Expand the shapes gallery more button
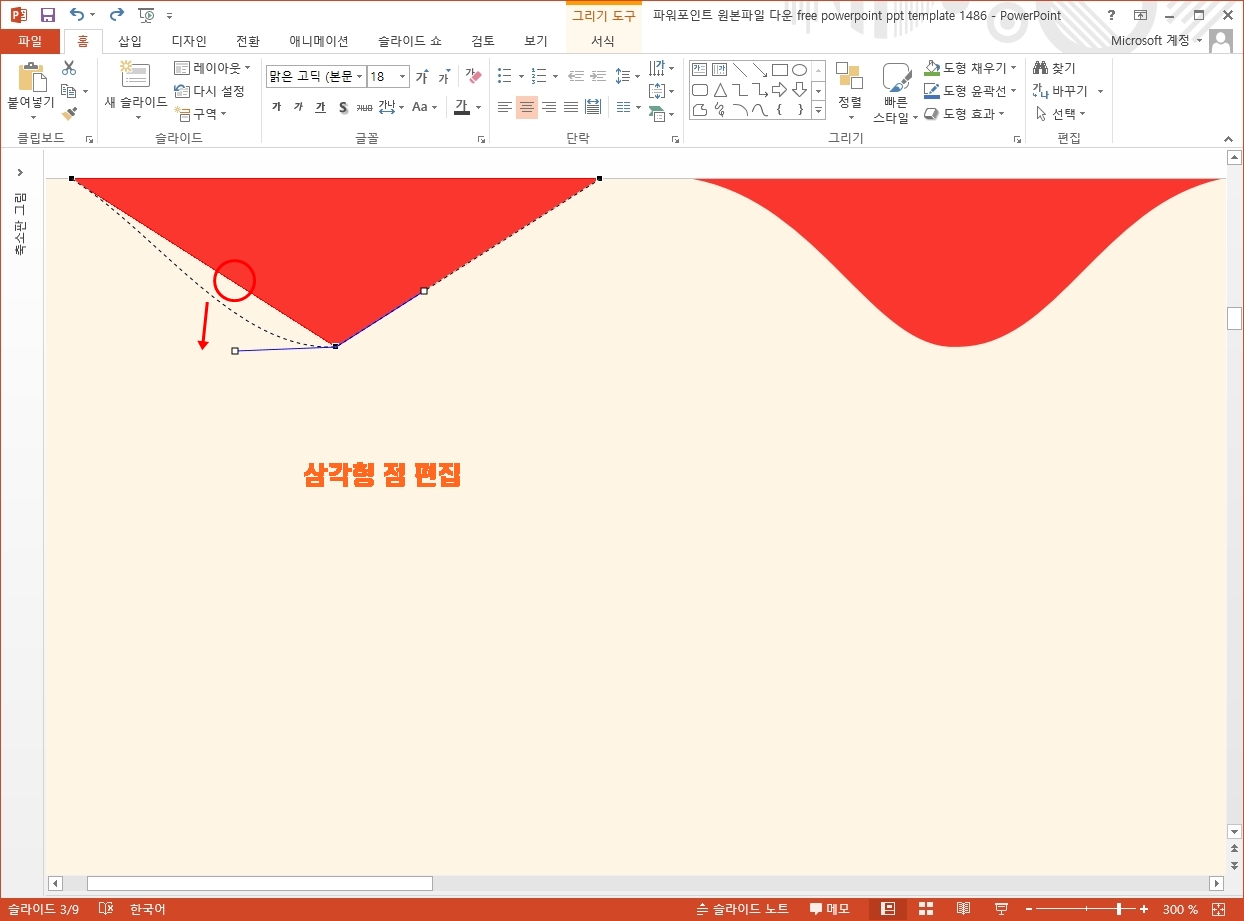1244x921 pixels. point(818,111)
